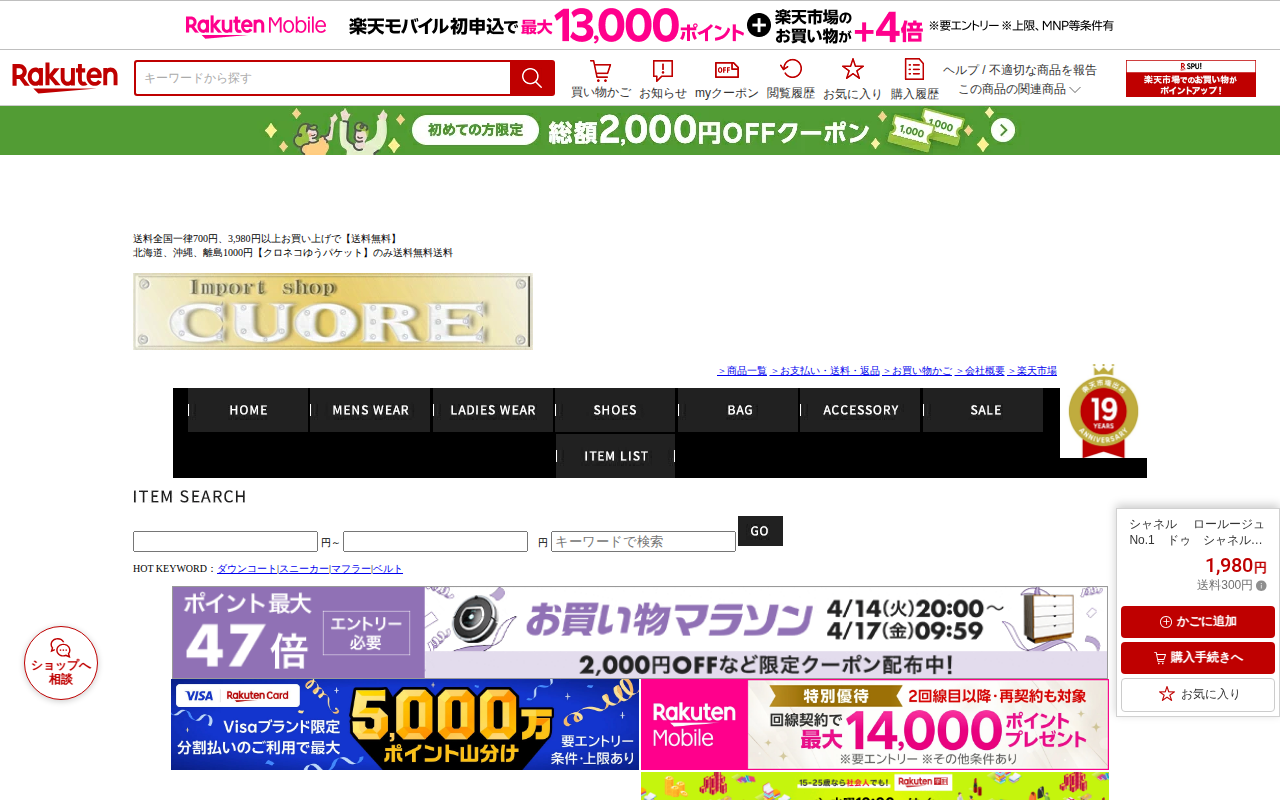Click the 19 Years anniversary badge
Screen dimensions: 1280x800
[1103, 411]
